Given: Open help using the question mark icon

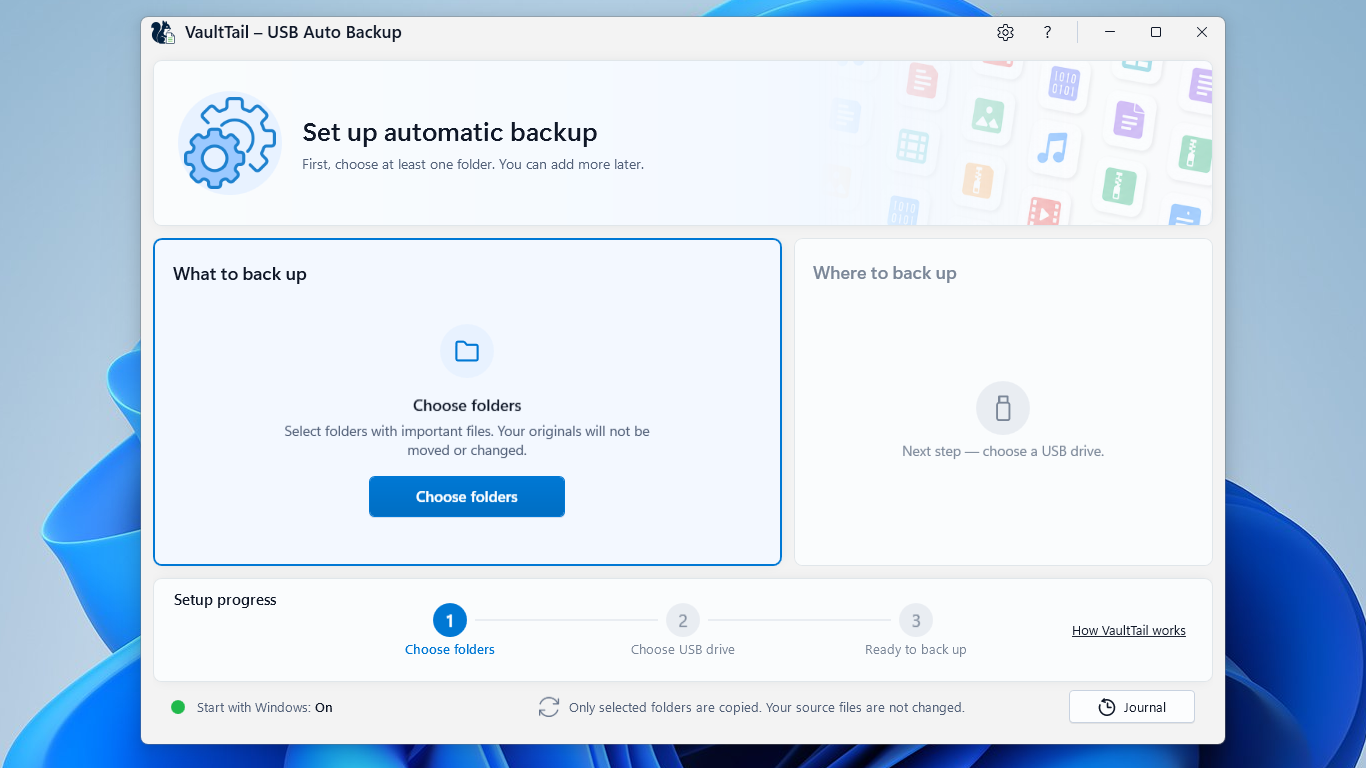Looking at the screenshot, I should (x=1047, y=32).
